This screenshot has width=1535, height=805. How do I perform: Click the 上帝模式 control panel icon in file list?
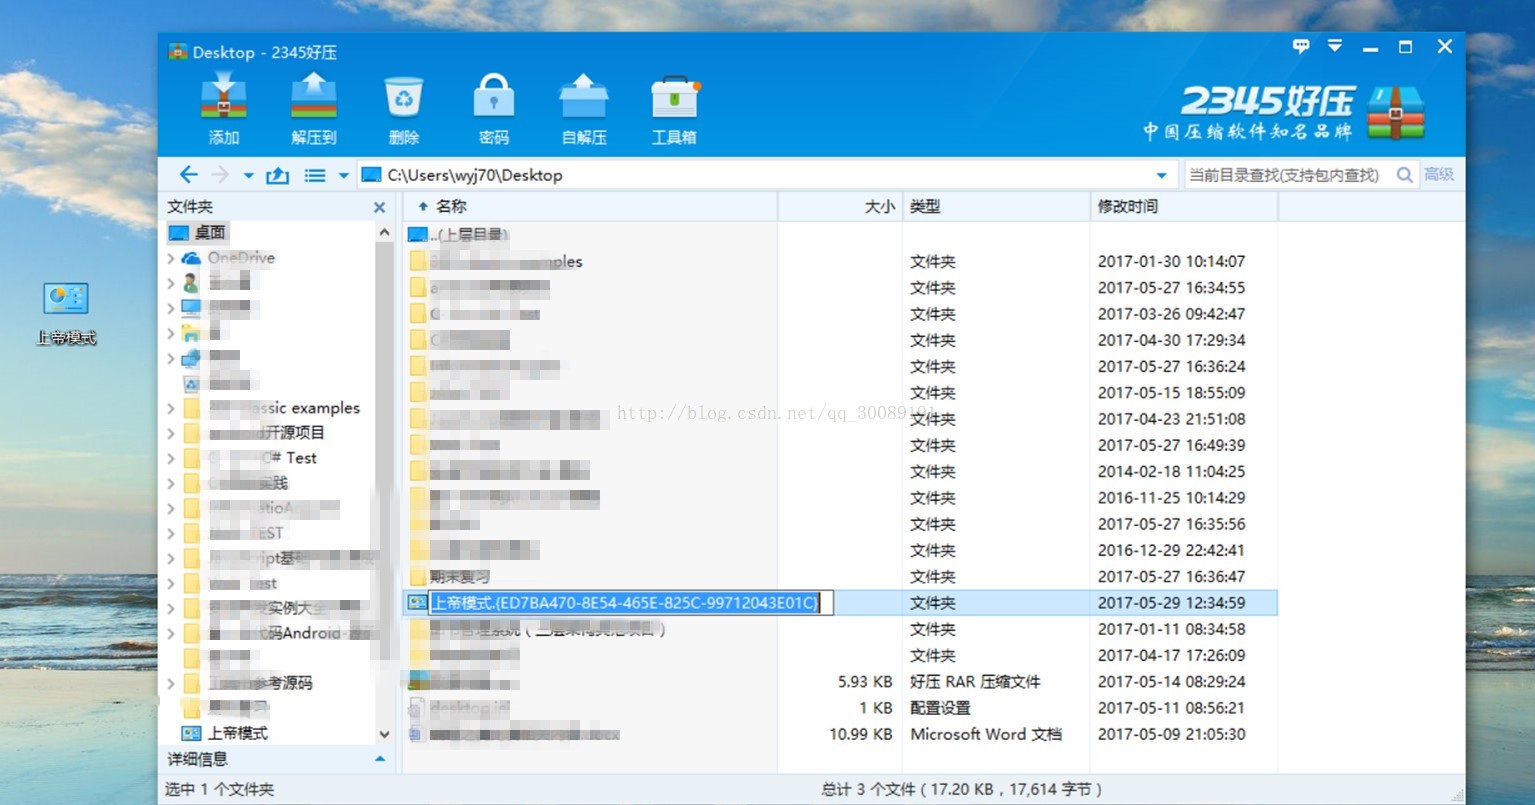coord(418,603)
